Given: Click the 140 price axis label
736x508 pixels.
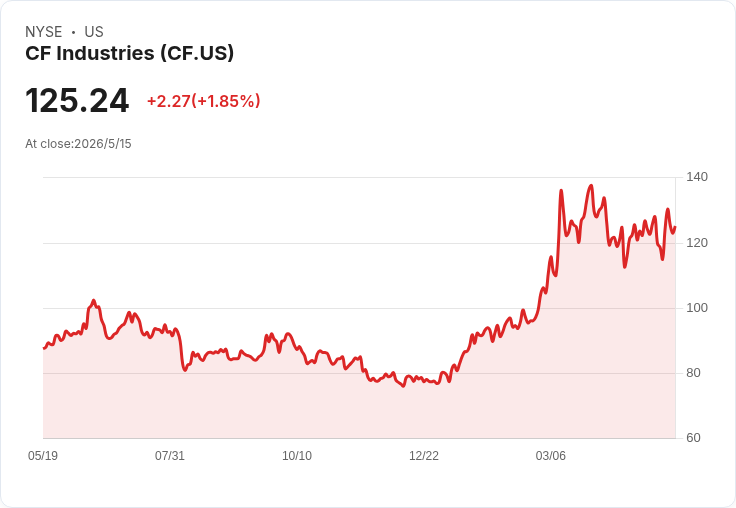Looking at the screenshot, I should pos(697,177).
